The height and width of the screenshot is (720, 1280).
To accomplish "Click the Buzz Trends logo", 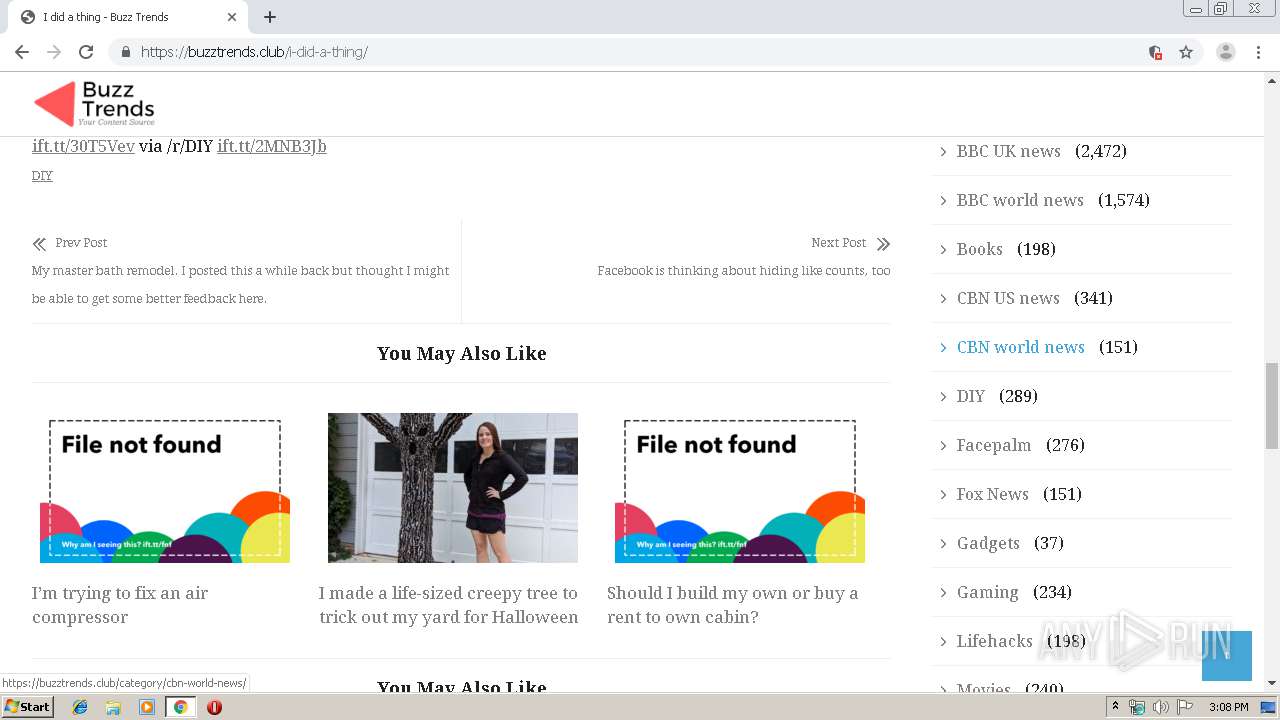I will pyautogui.click(x=94, y=104).
